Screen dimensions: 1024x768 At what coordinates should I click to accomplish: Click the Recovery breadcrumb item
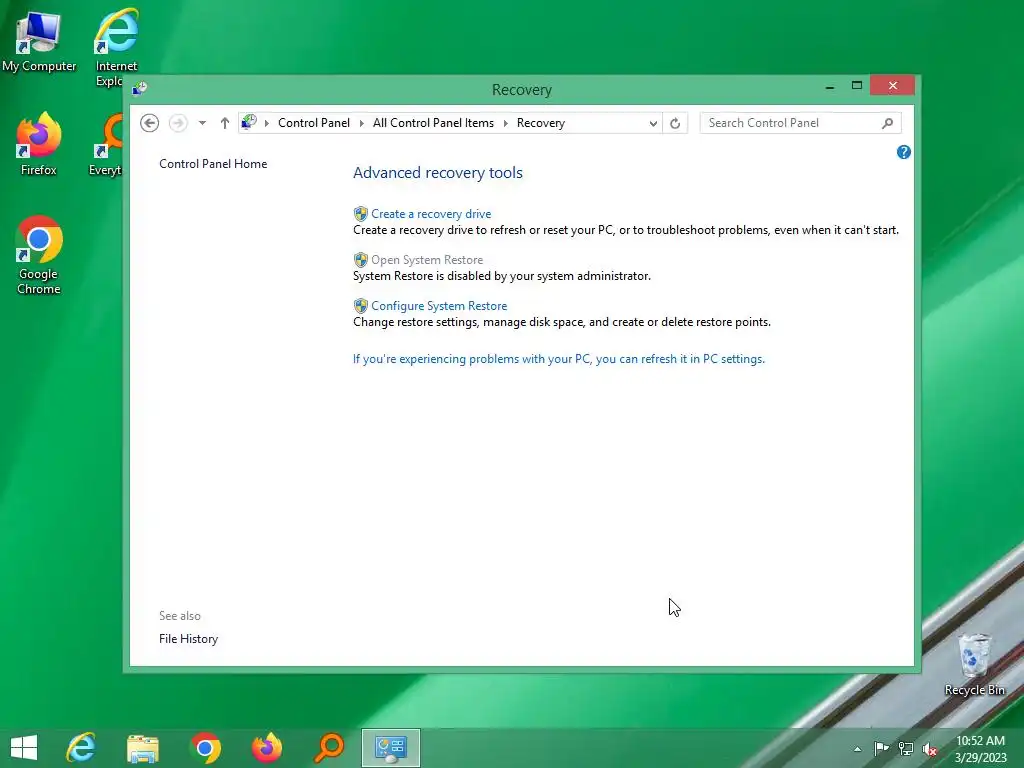(x=541, y=123)
